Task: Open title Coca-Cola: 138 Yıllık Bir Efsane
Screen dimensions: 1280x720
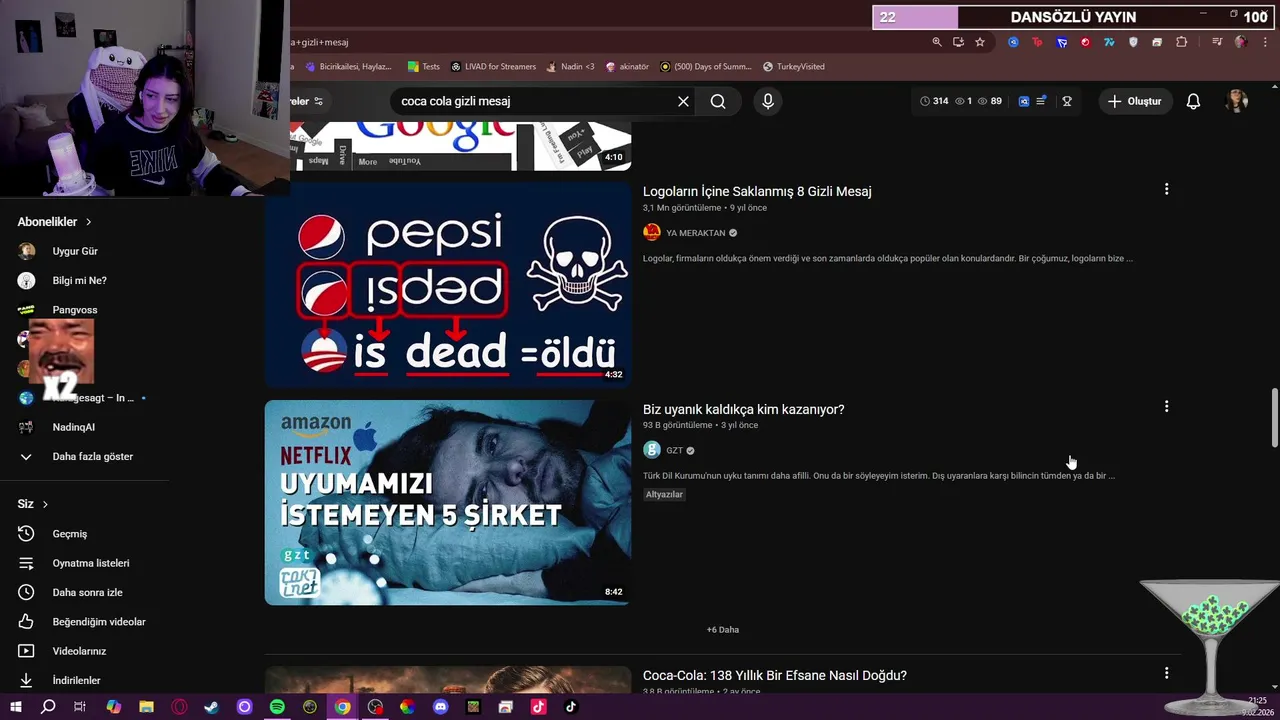Action: [x=775, y=676]
